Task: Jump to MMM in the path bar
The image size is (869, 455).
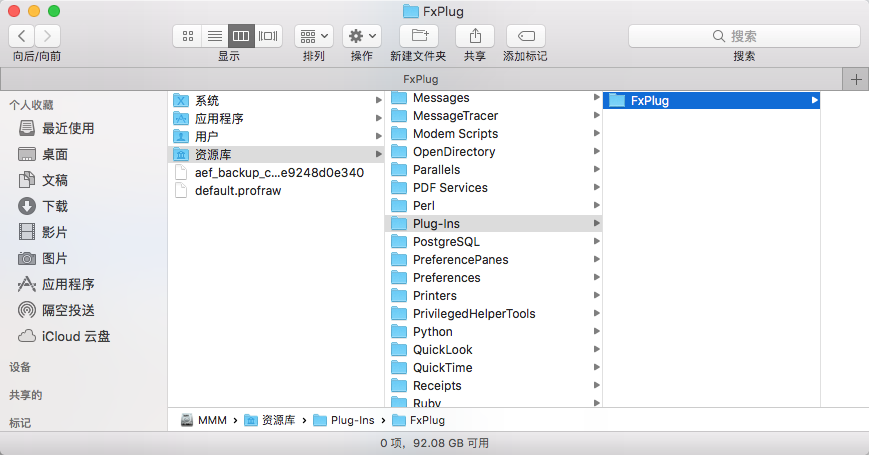Action: (204, 421)
